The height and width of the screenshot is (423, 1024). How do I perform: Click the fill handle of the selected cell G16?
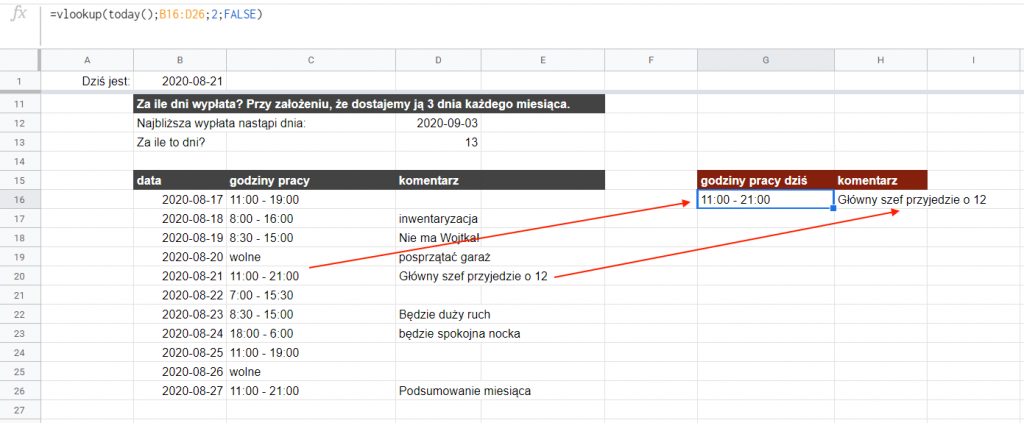pos(833,208)
